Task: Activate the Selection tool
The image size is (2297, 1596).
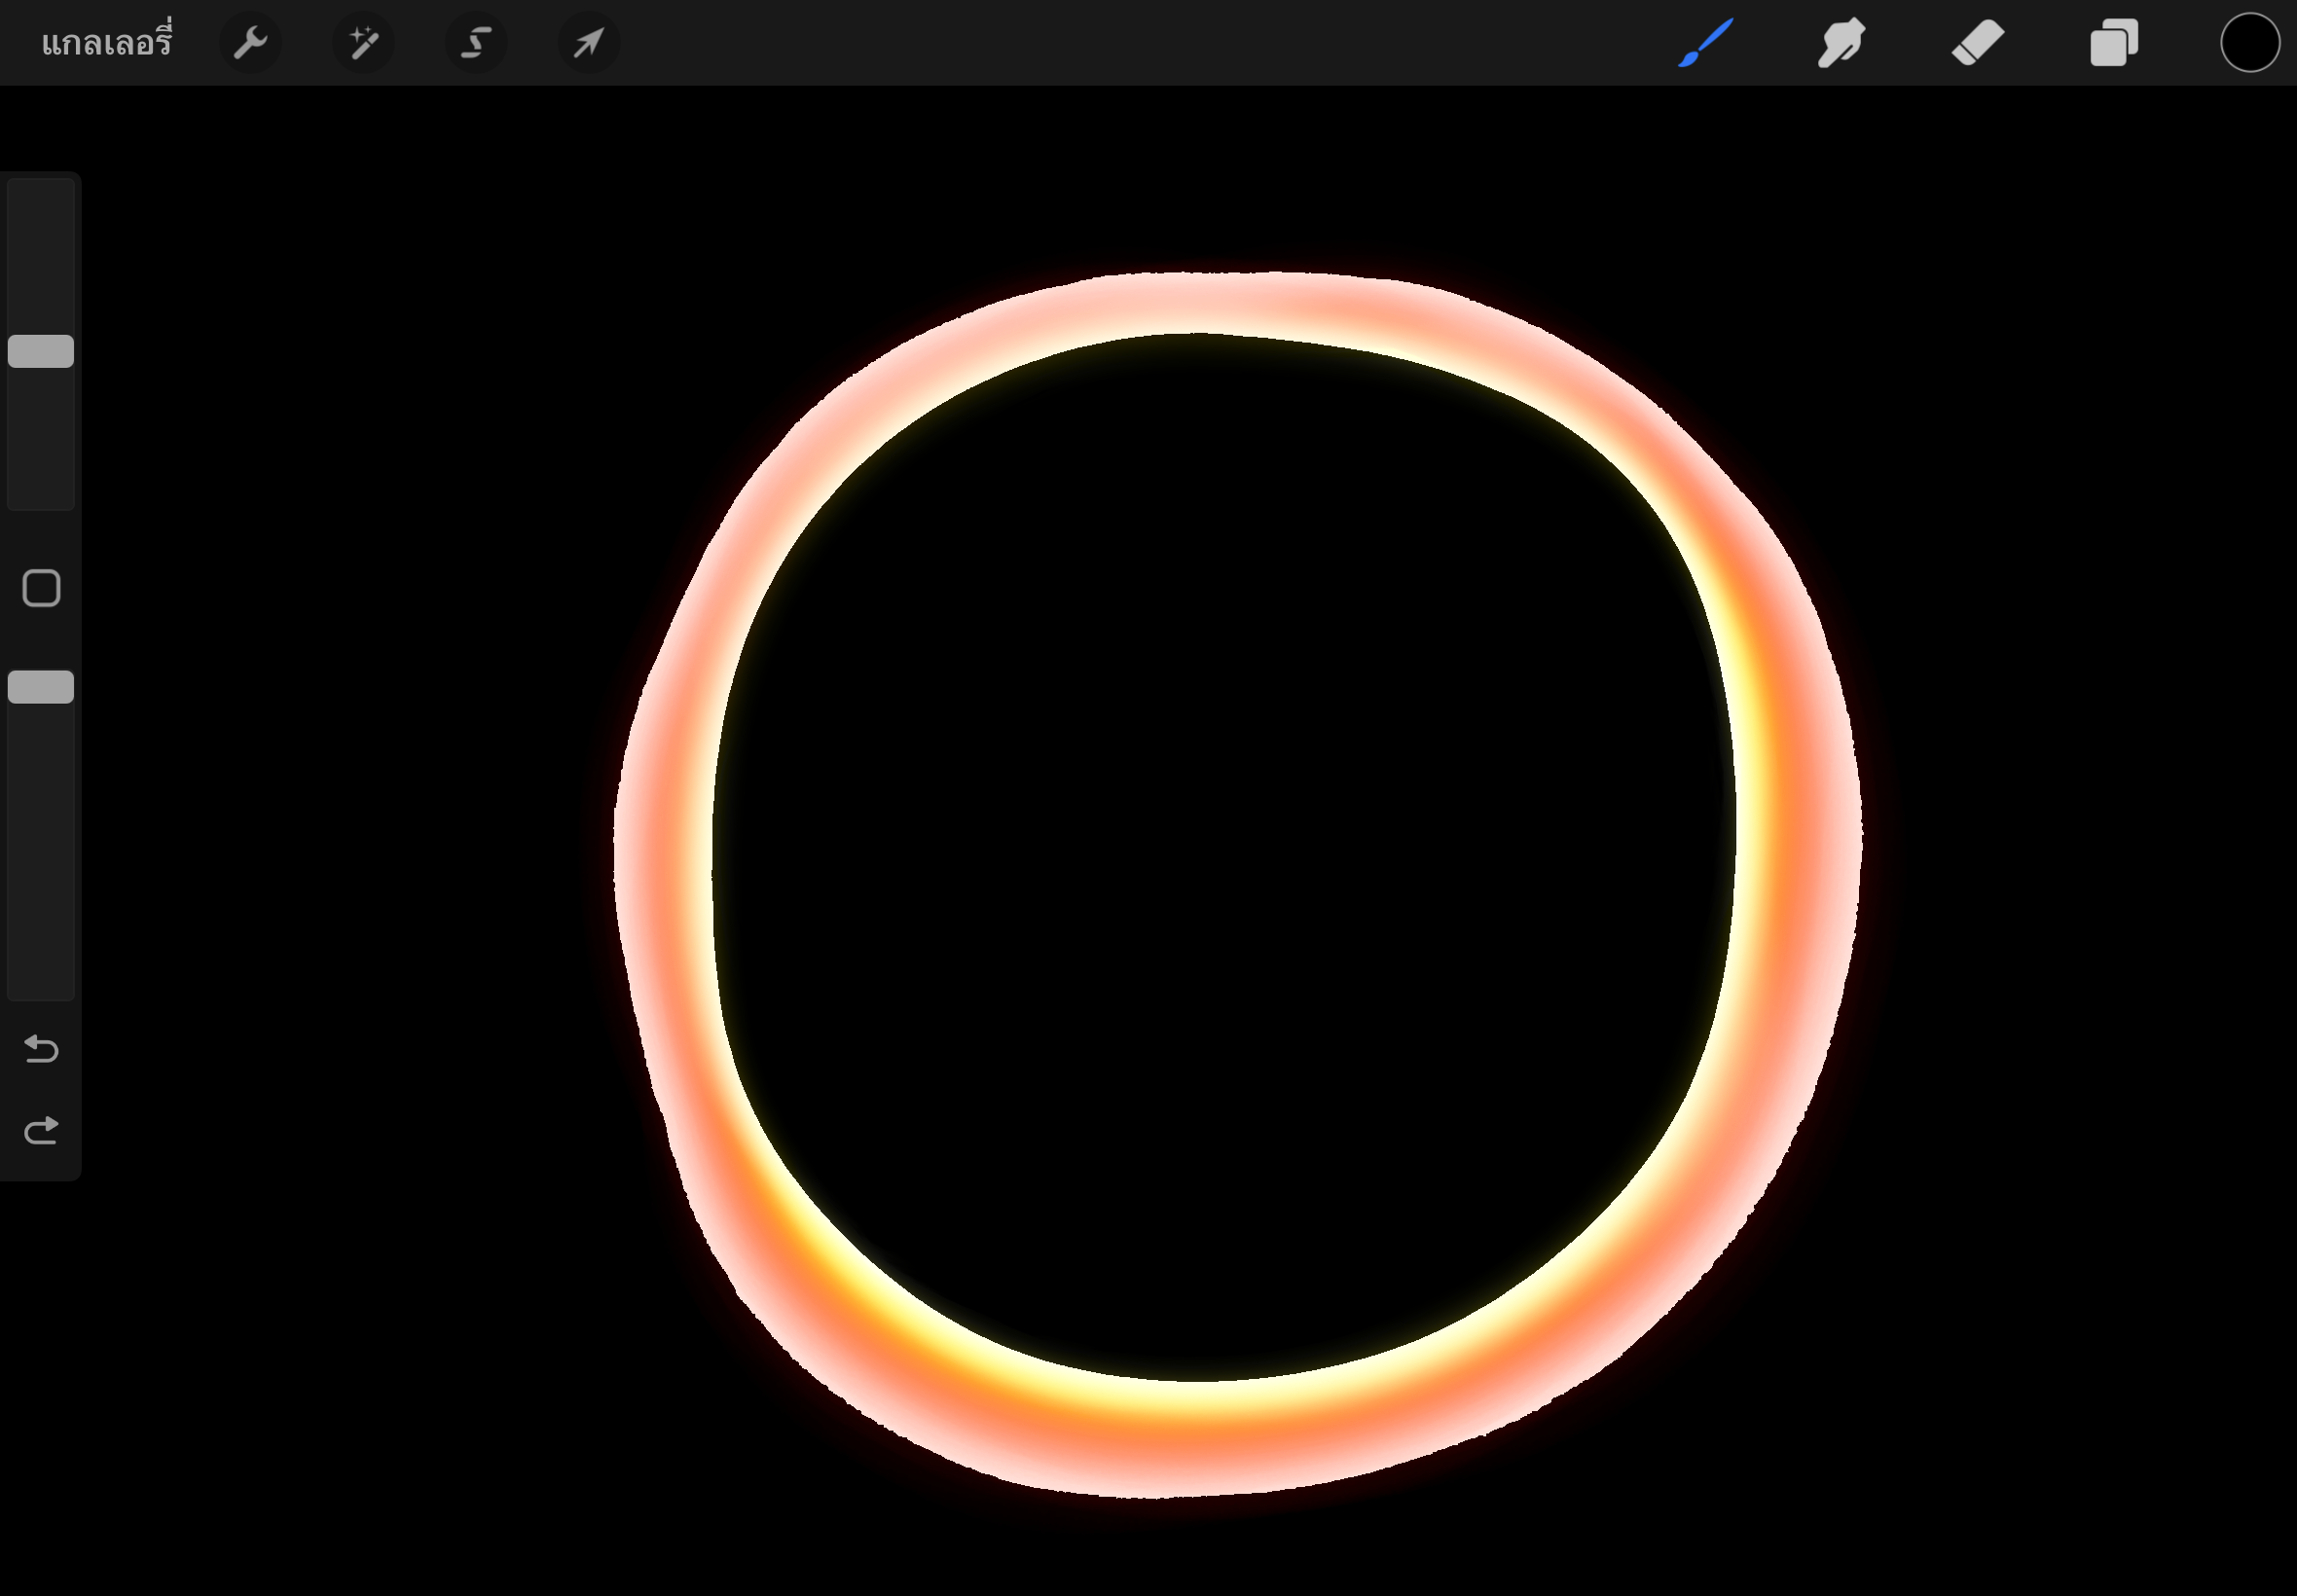Action: click(476, 43)
